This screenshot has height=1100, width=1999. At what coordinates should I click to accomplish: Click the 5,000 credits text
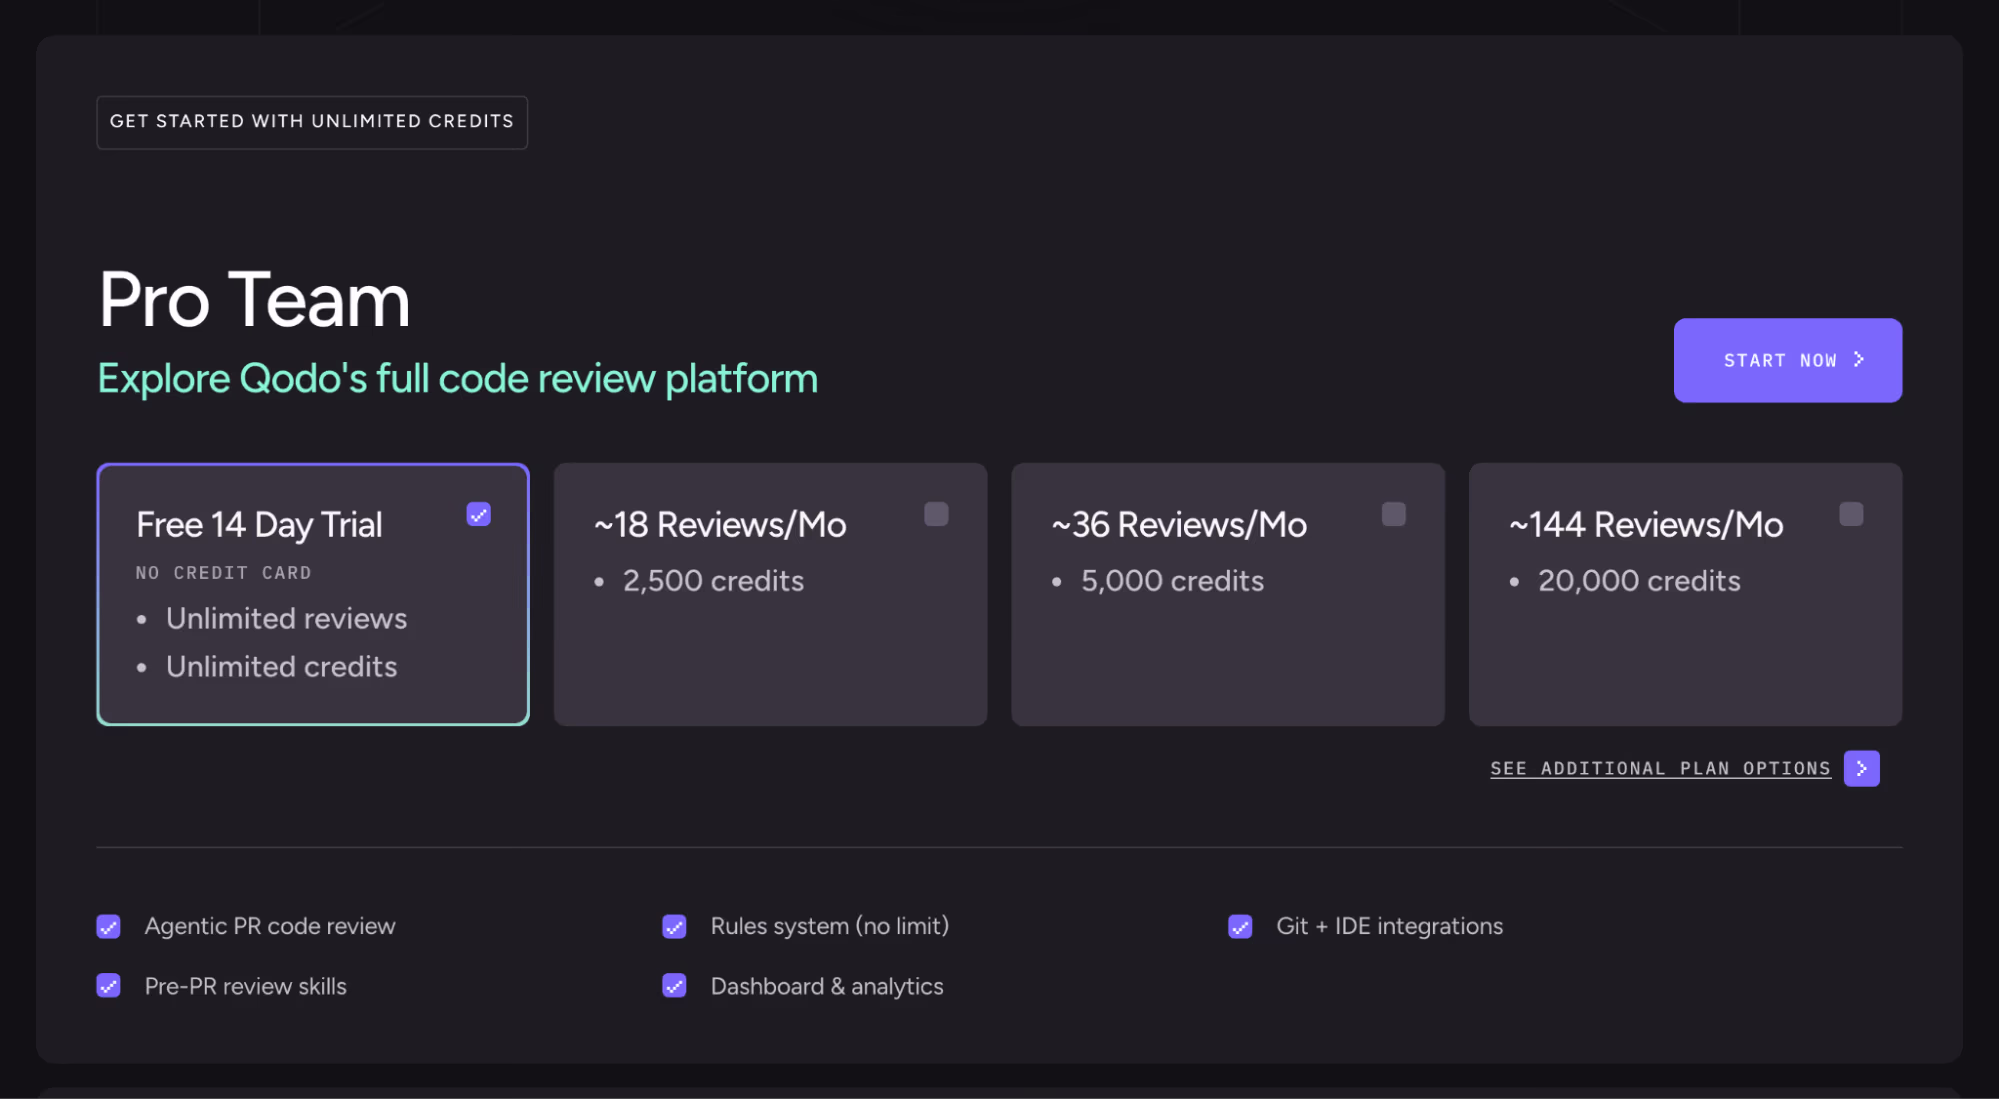[1172, 581]
